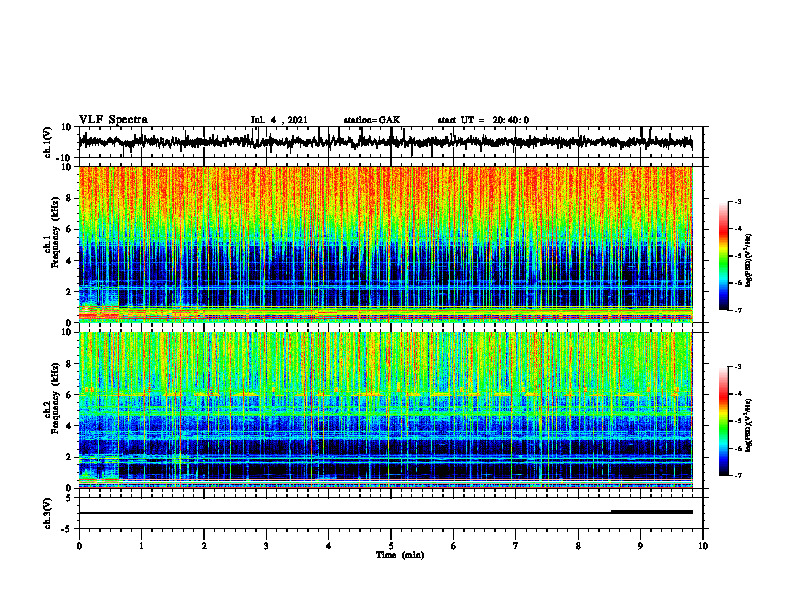
Task: Click the thickened ch.3 trace segment near minute 9
Action: pos(652,512)
